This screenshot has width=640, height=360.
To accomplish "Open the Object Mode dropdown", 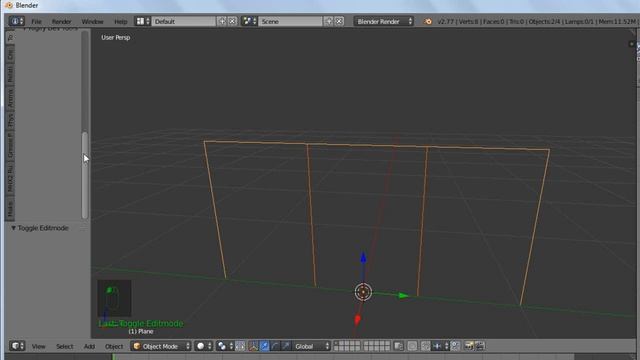I will (x=161, y=346).
